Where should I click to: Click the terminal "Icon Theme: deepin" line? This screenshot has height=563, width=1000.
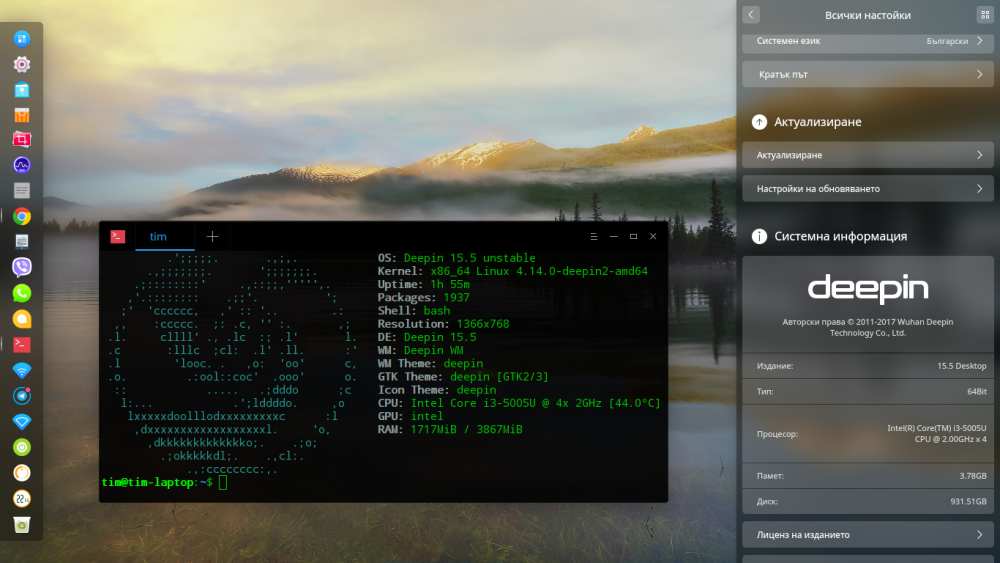coord(437,390)
